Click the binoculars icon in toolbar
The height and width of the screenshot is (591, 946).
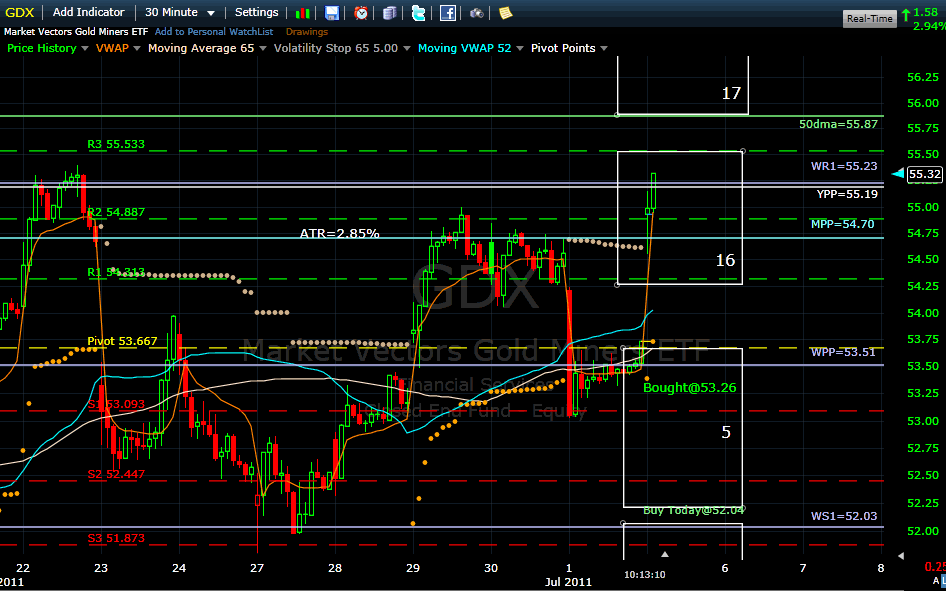477,13
